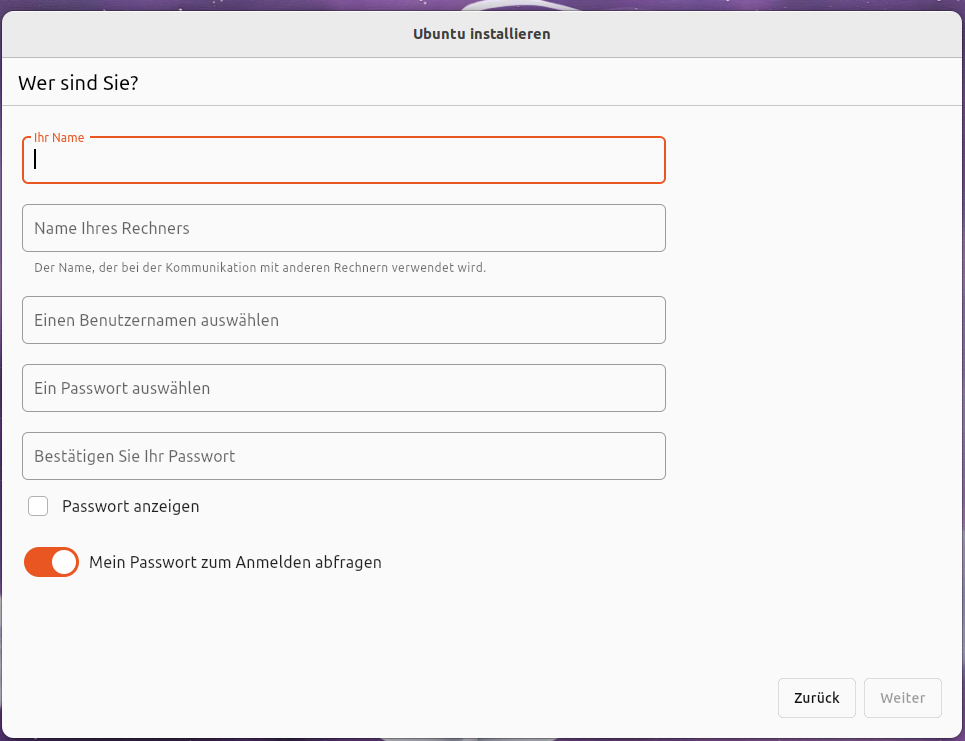This screenshot has height=741, width=965.
Task: Click the greyed-out 'Weiter' button
Action: click(x=903, y=698)
